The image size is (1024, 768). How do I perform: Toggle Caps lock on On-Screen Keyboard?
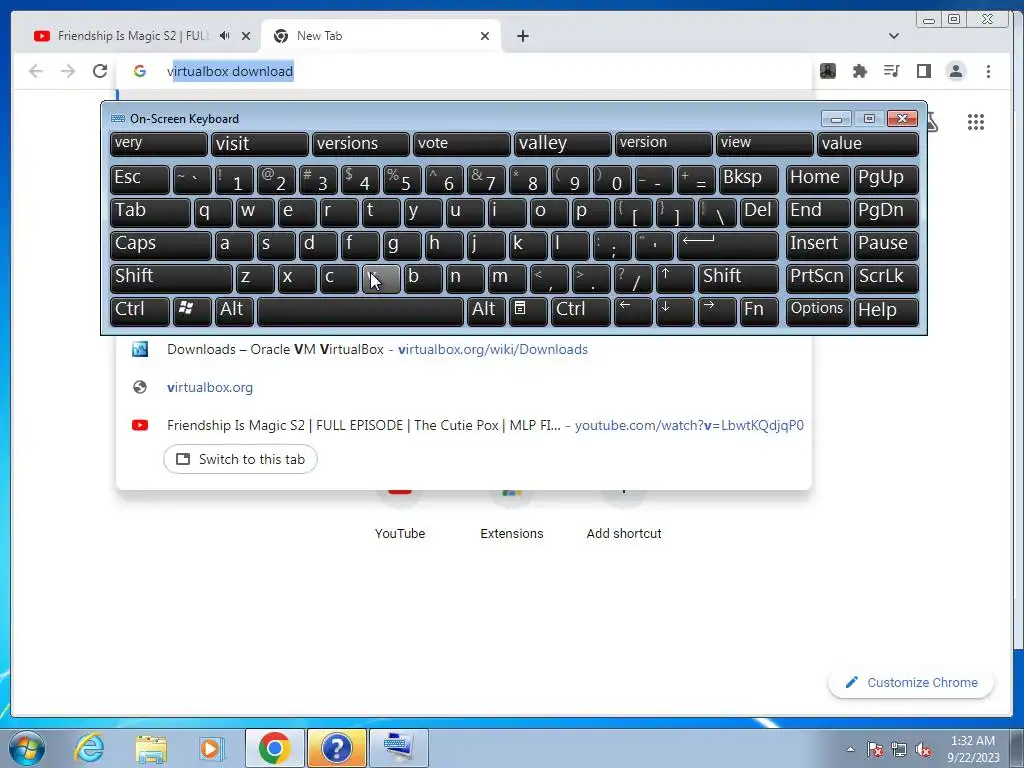161,245
